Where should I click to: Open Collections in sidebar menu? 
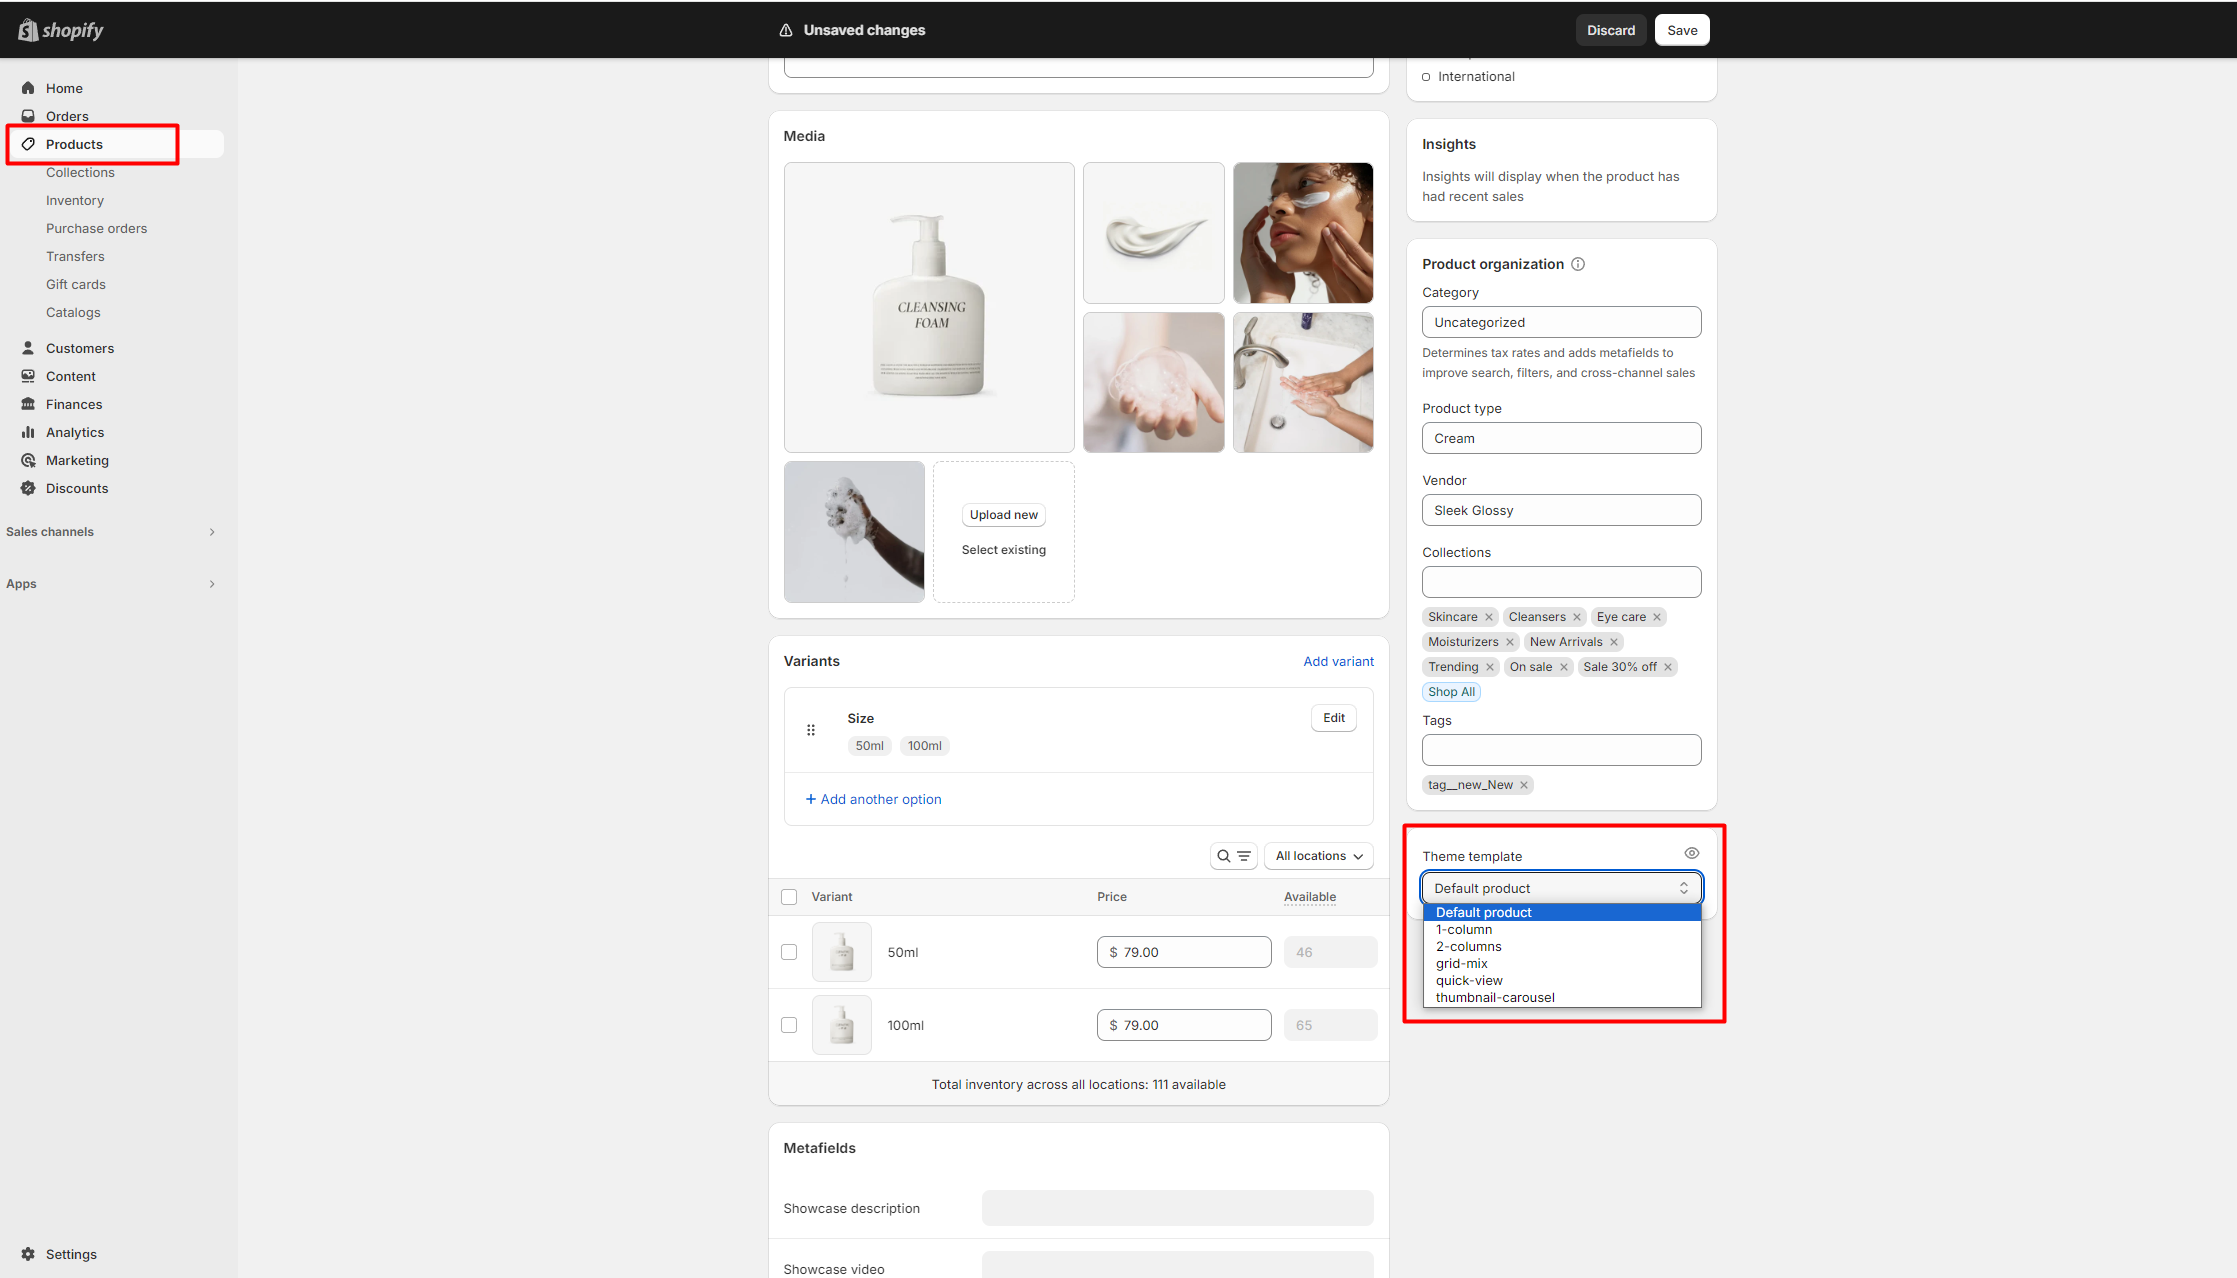pyautogui.click(x=80, y=172)
